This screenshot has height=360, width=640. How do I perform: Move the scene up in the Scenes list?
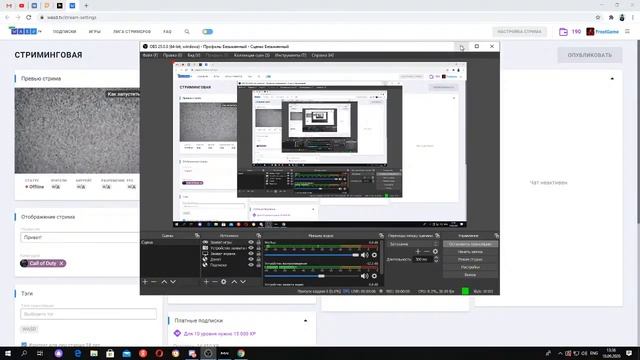[164, 282]
